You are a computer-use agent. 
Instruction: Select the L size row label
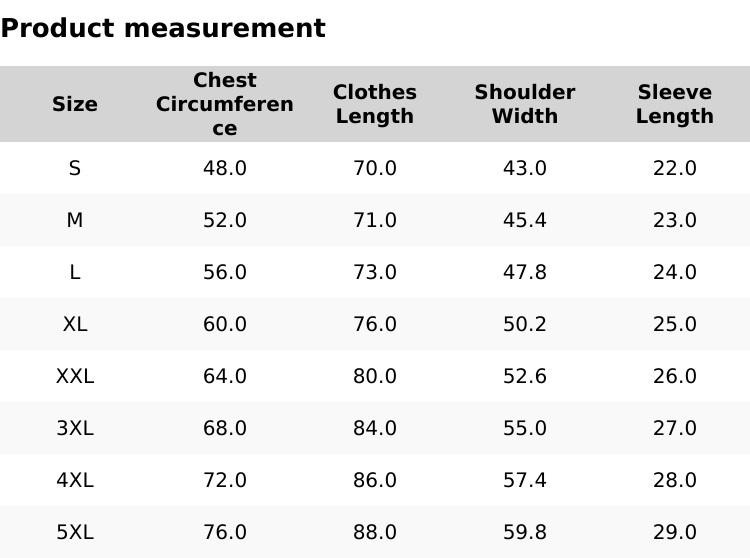point(75,272)
